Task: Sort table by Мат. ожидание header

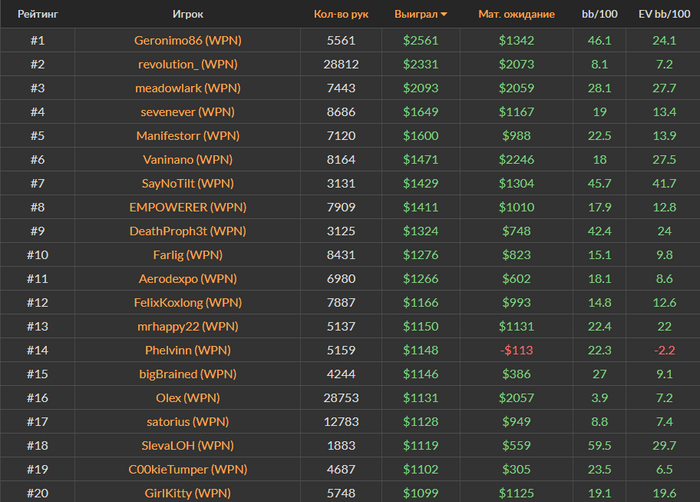Action: pos(517,14)
